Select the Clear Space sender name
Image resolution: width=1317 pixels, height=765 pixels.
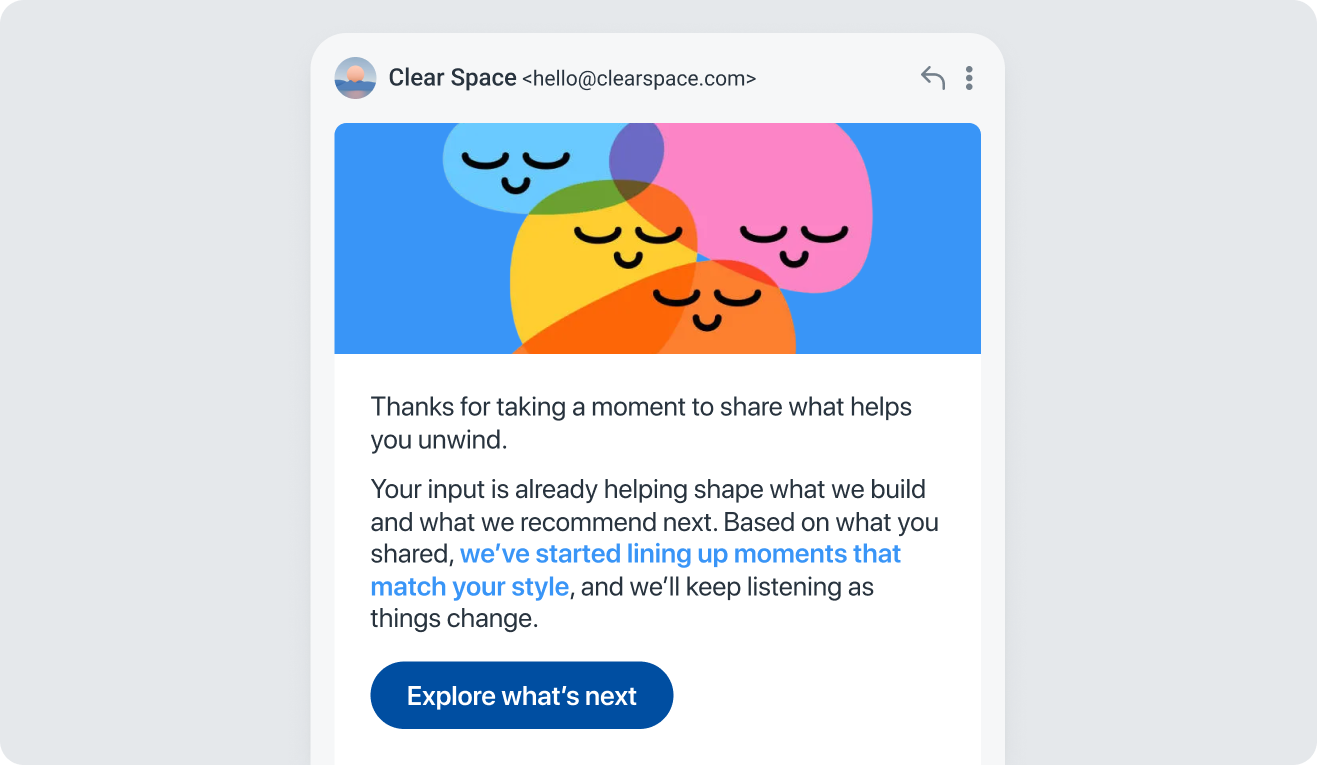point(452,78)
